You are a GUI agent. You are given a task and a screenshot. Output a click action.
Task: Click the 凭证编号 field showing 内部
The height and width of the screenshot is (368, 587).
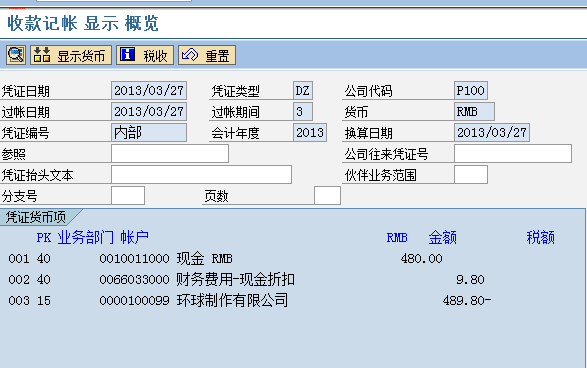[149, 133]
